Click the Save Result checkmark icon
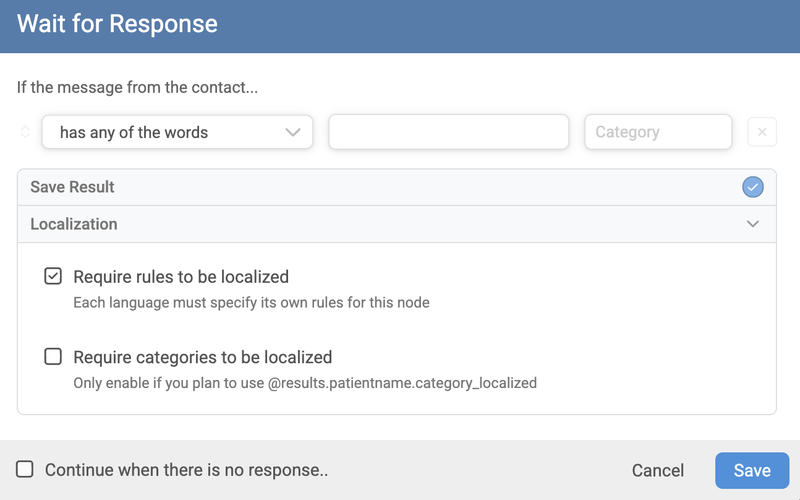Viewport: 800px width, 500px height. tap(753, 187)
